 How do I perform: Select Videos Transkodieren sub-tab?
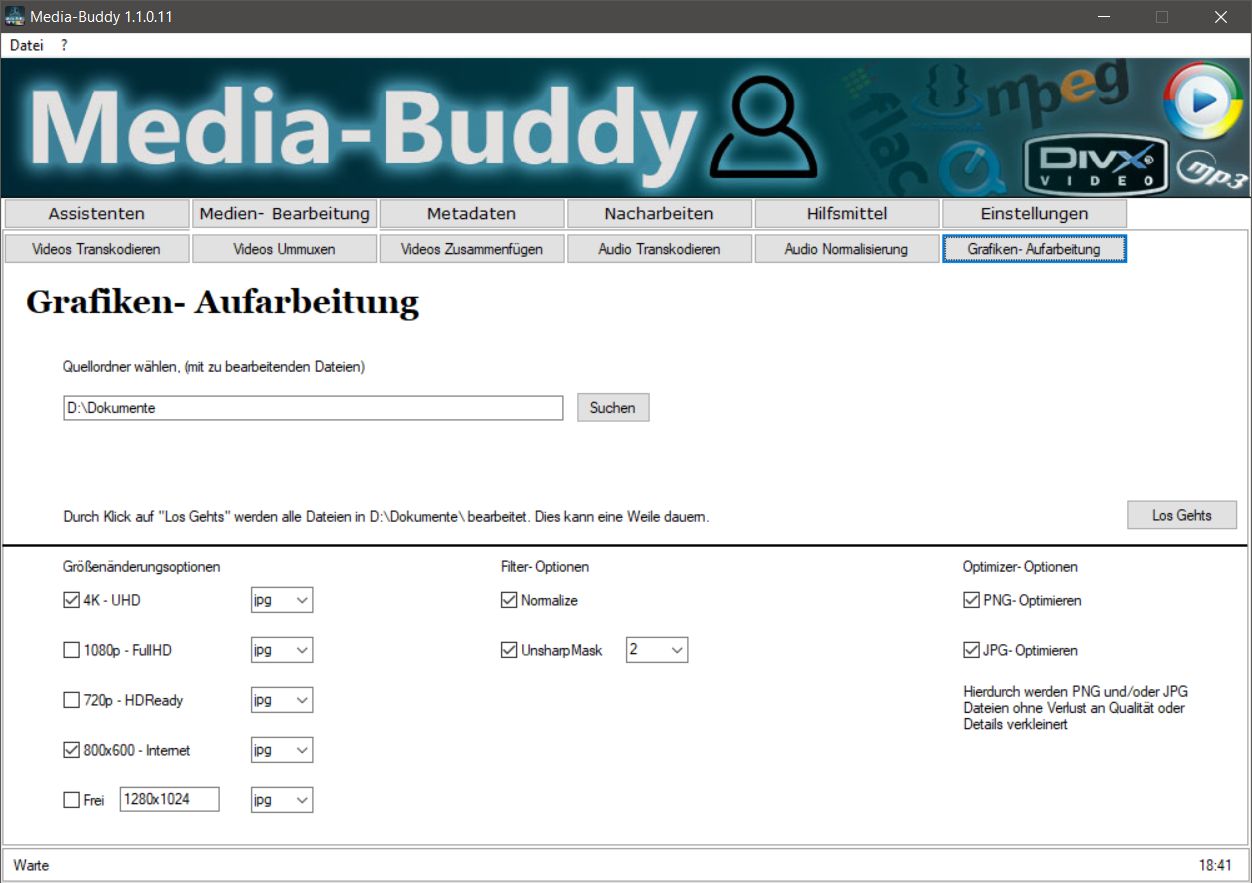click(97, 249)
